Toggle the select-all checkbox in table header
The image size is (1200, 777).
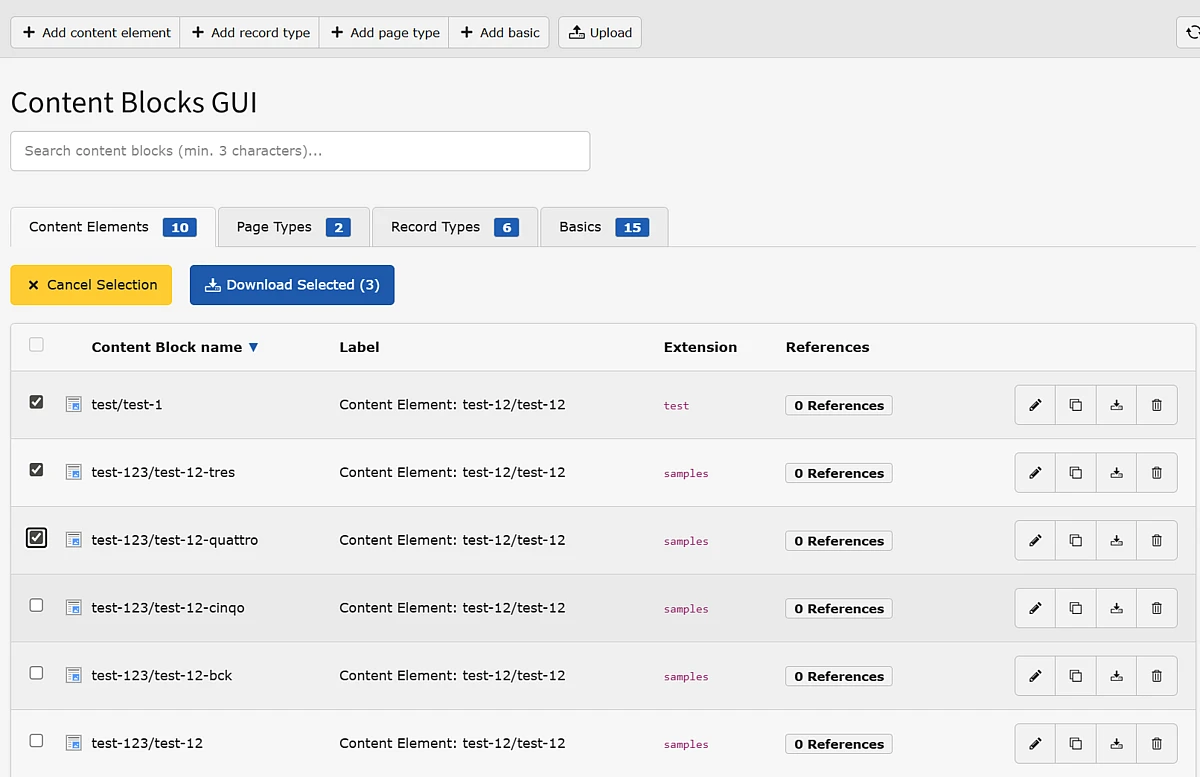[37, 345]
